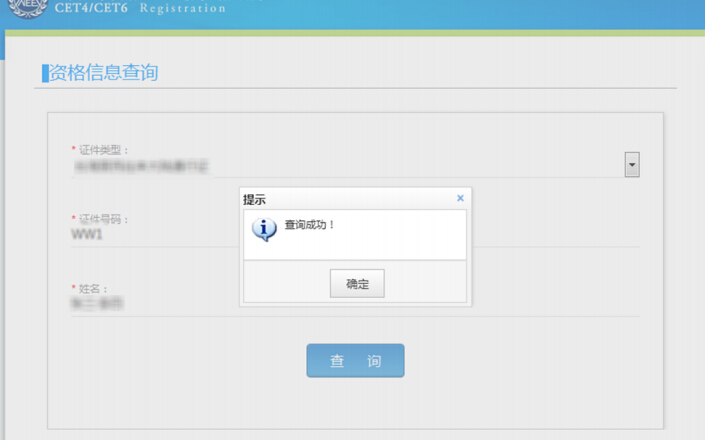Click the red asterisk before 证件类型
This screenshot has height=442, width=705.
73,150
